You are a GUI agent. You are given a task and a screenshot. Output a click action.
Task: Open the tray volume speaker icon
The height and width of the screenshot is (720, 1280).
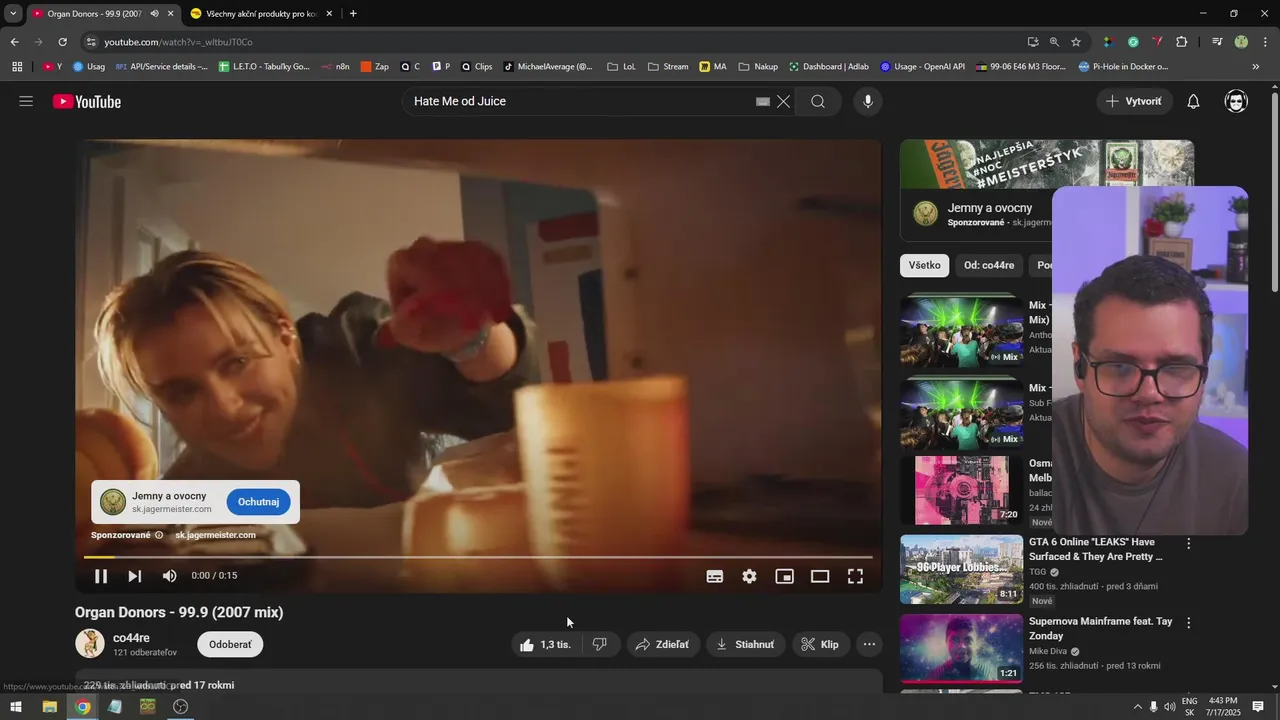pos(1170,707)
